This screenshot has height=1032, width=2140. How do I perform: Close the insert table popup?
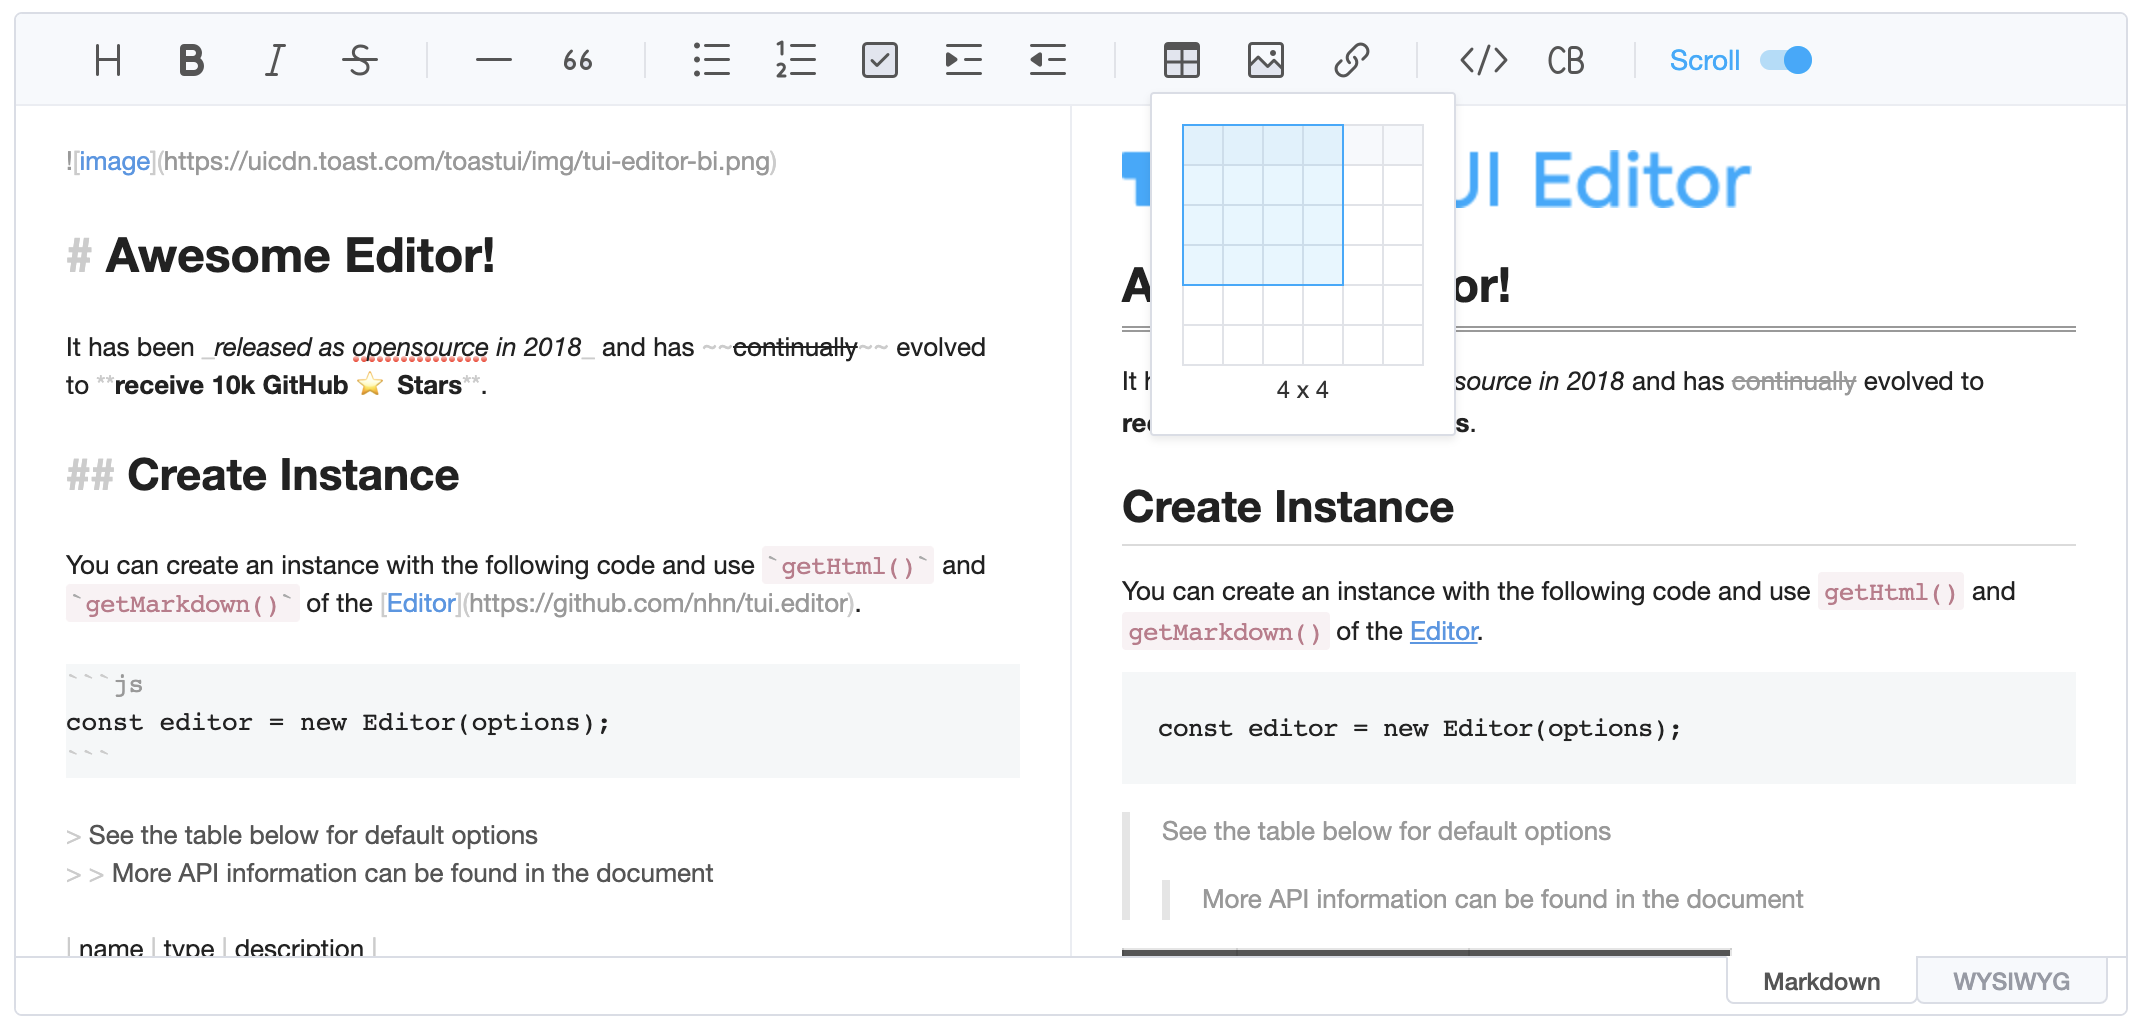[x=1181, y=61]
